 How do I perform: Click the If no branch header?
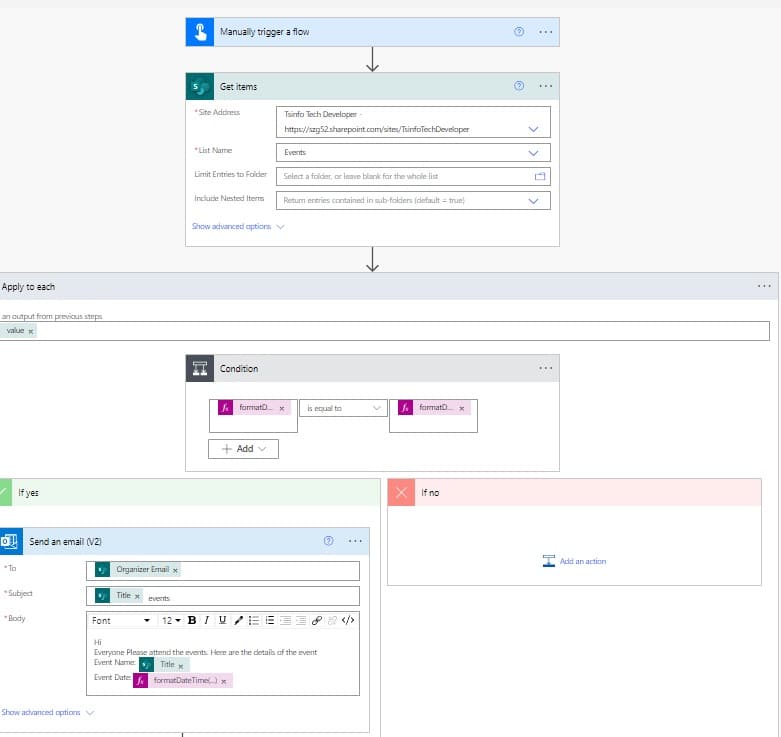pos(574,492)
